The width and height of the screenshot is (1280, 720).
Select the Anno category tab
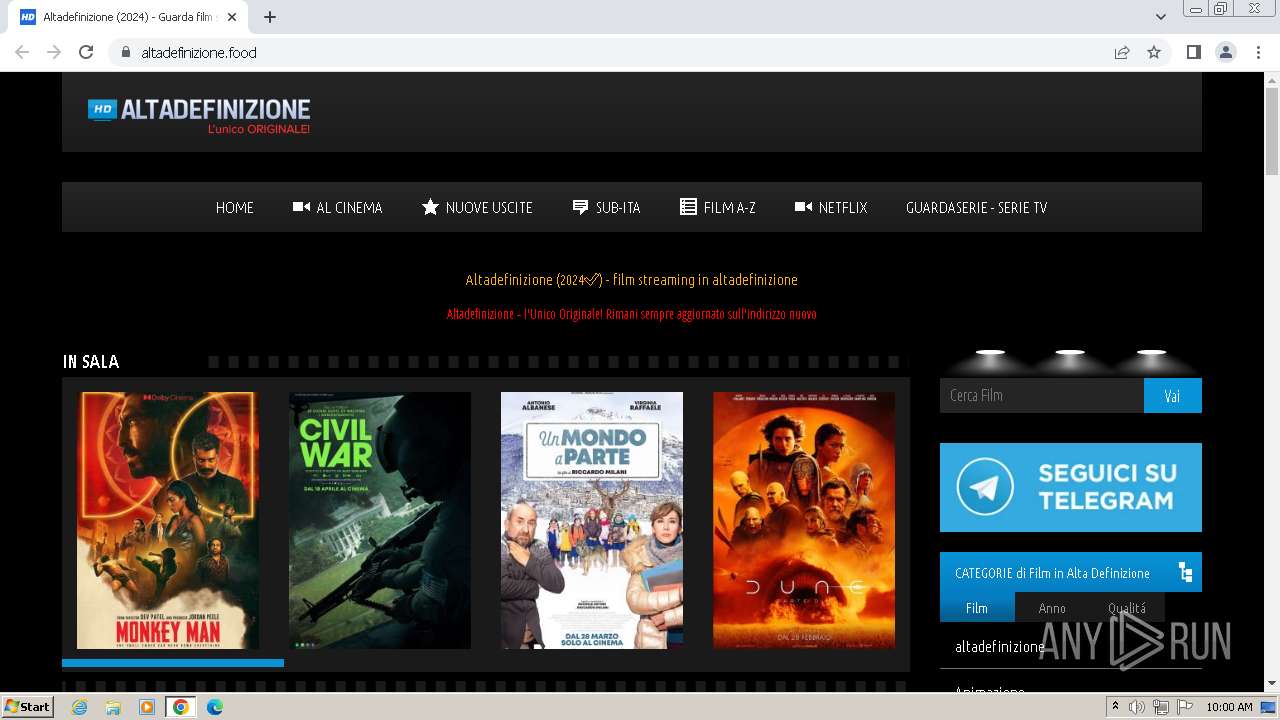(x=1052, y=608)
